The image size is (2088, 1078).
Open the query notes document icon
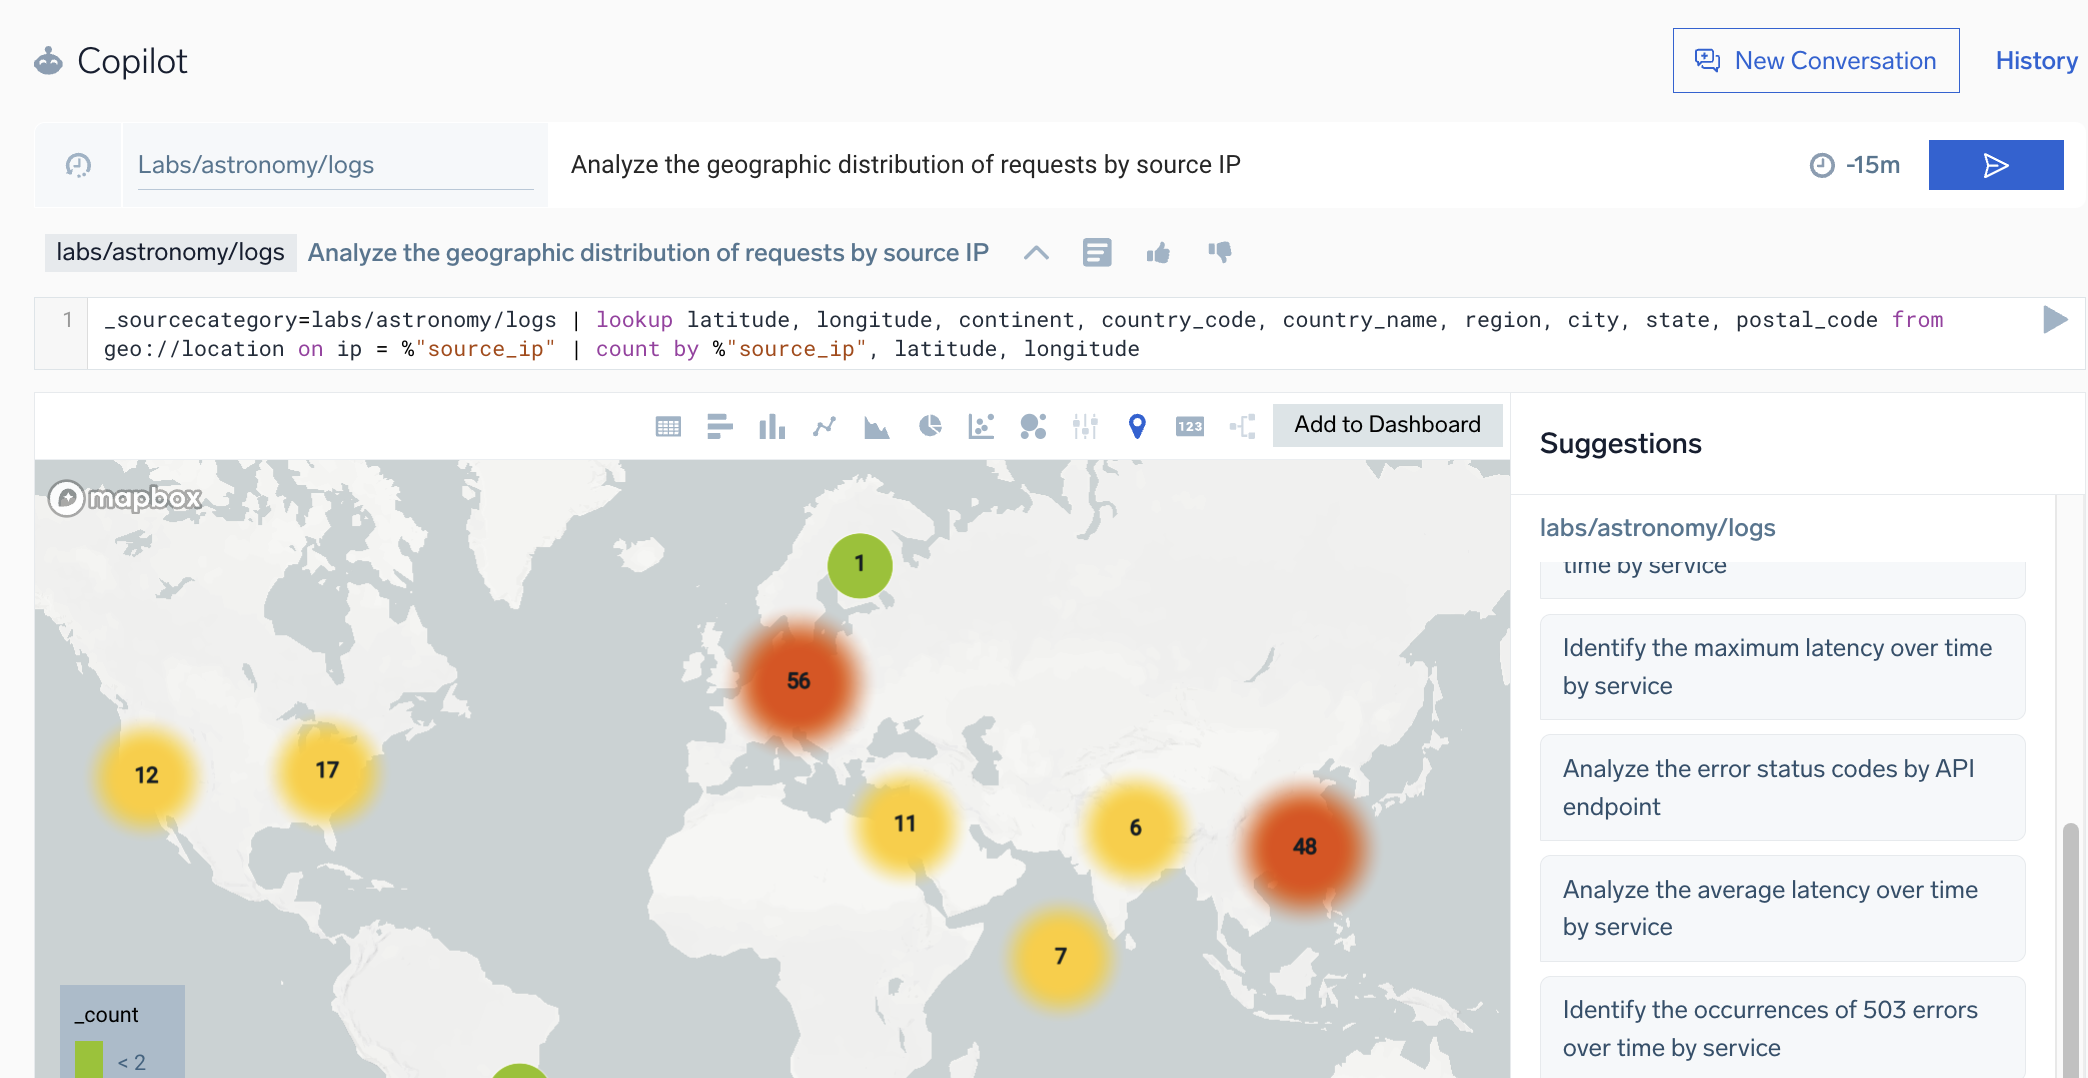tap(1097, 253)
